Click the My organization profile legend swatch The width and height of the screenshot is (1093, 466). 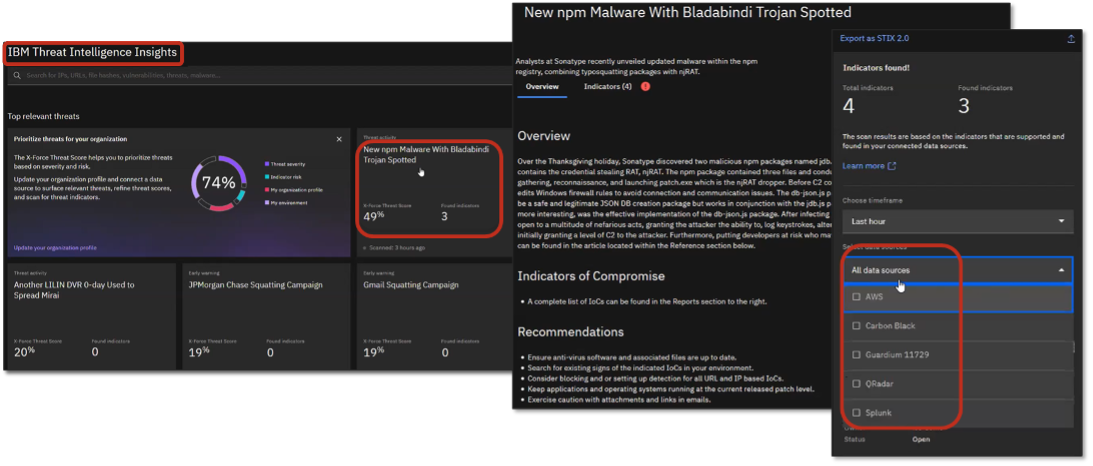(267, 189)
